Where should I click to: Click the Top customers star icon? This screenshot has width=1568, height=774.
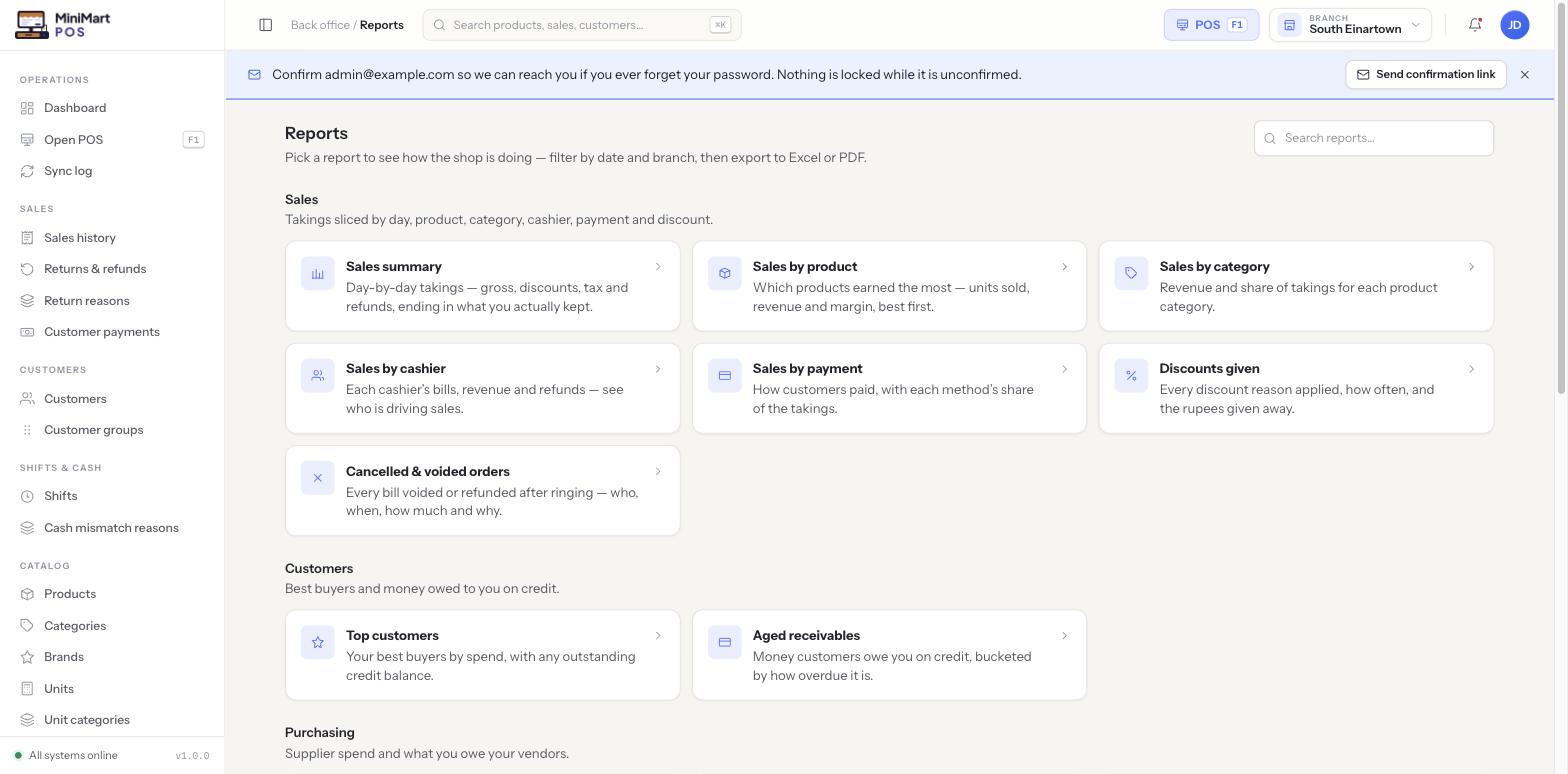[x=318, y=643]
